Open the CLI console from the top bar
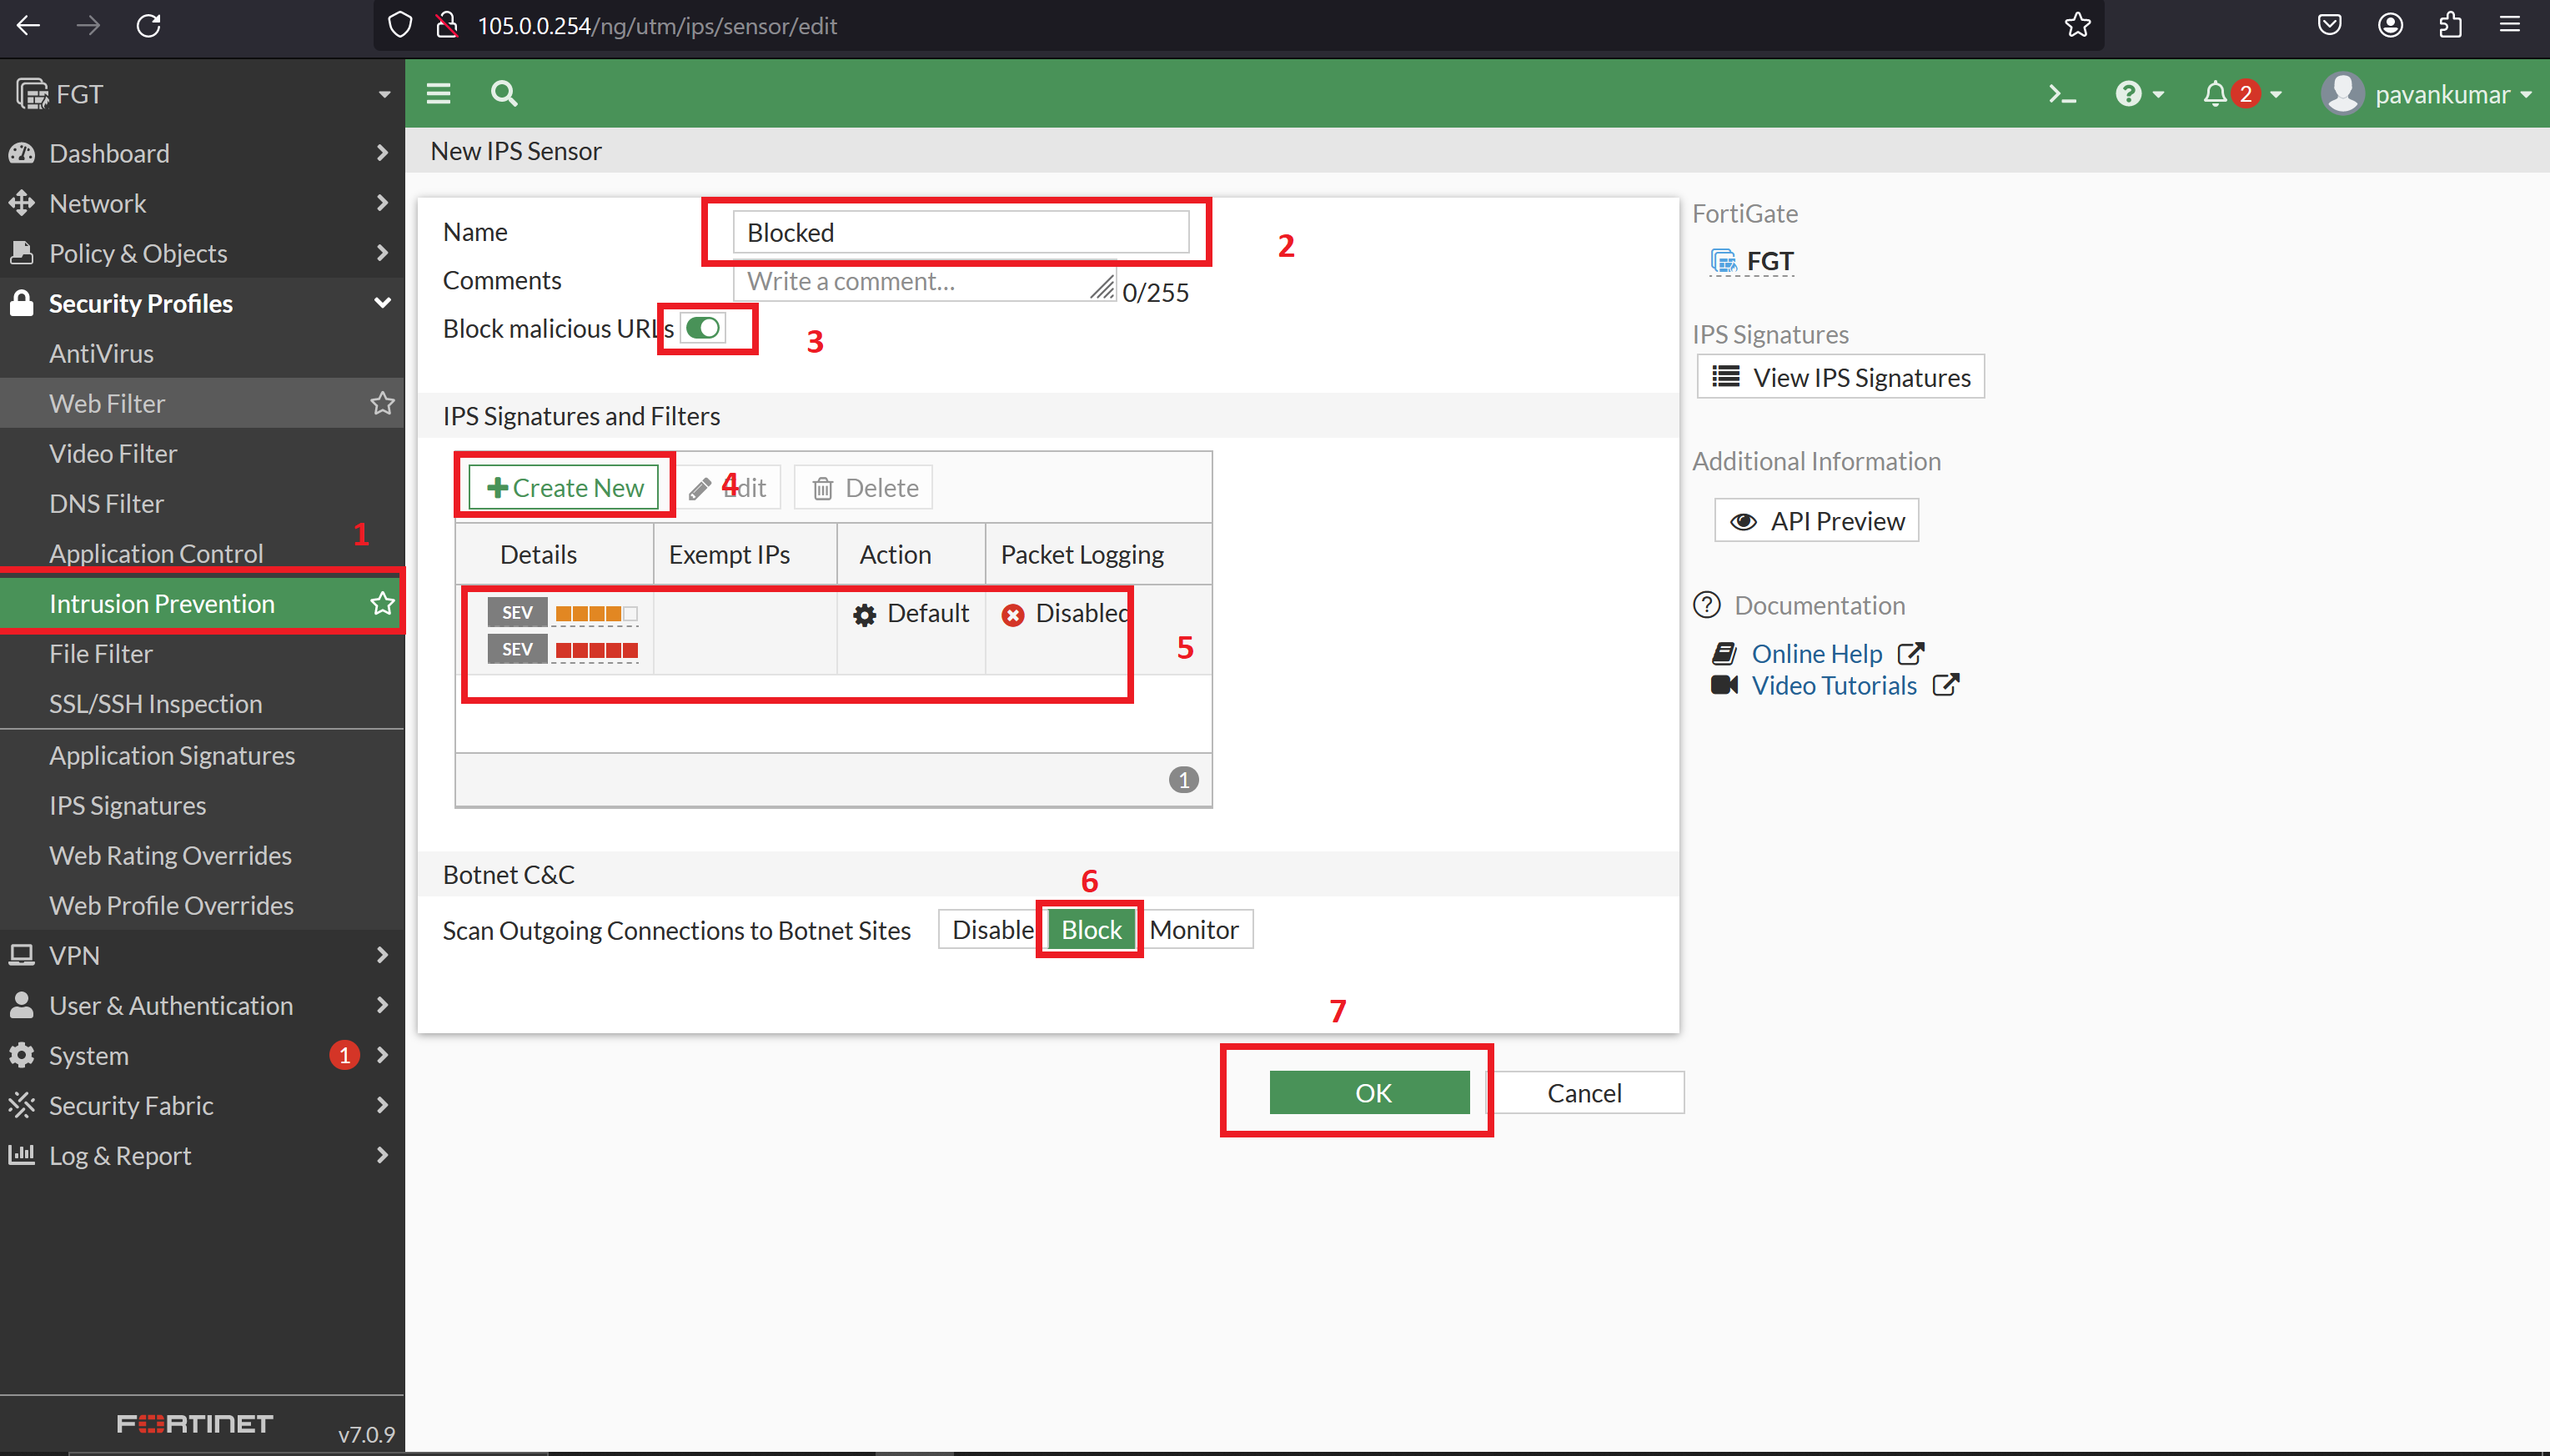 [x=2061, y=93]
